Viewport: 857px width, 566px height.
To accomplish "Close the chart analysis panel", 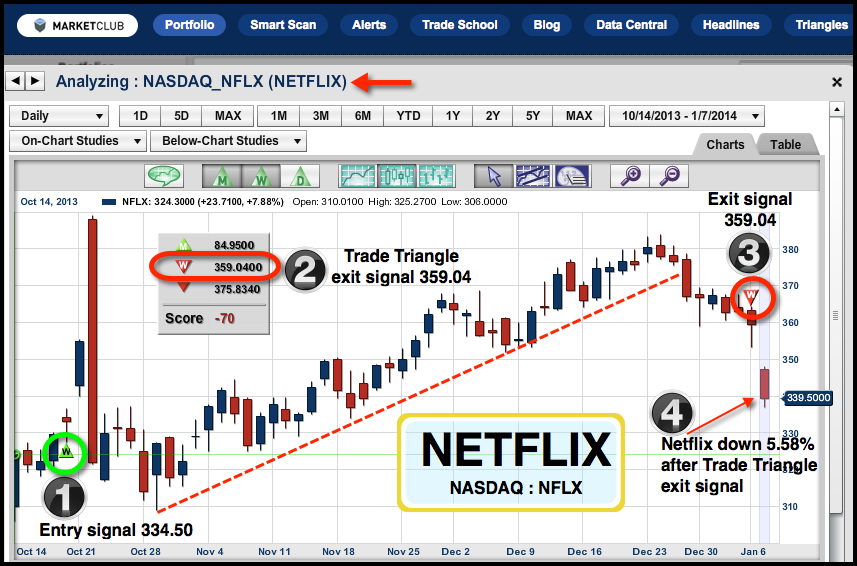I will tap(837, 82).
